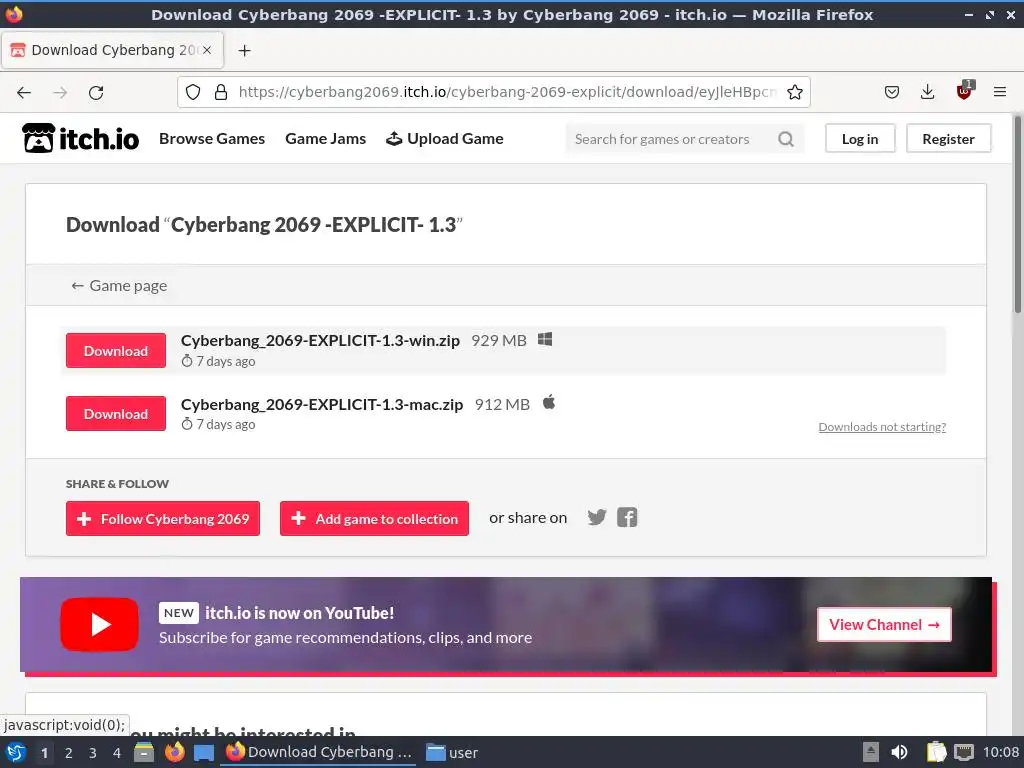
Task: Open the file manager taskbar launcher
Action: pos(144,752)
